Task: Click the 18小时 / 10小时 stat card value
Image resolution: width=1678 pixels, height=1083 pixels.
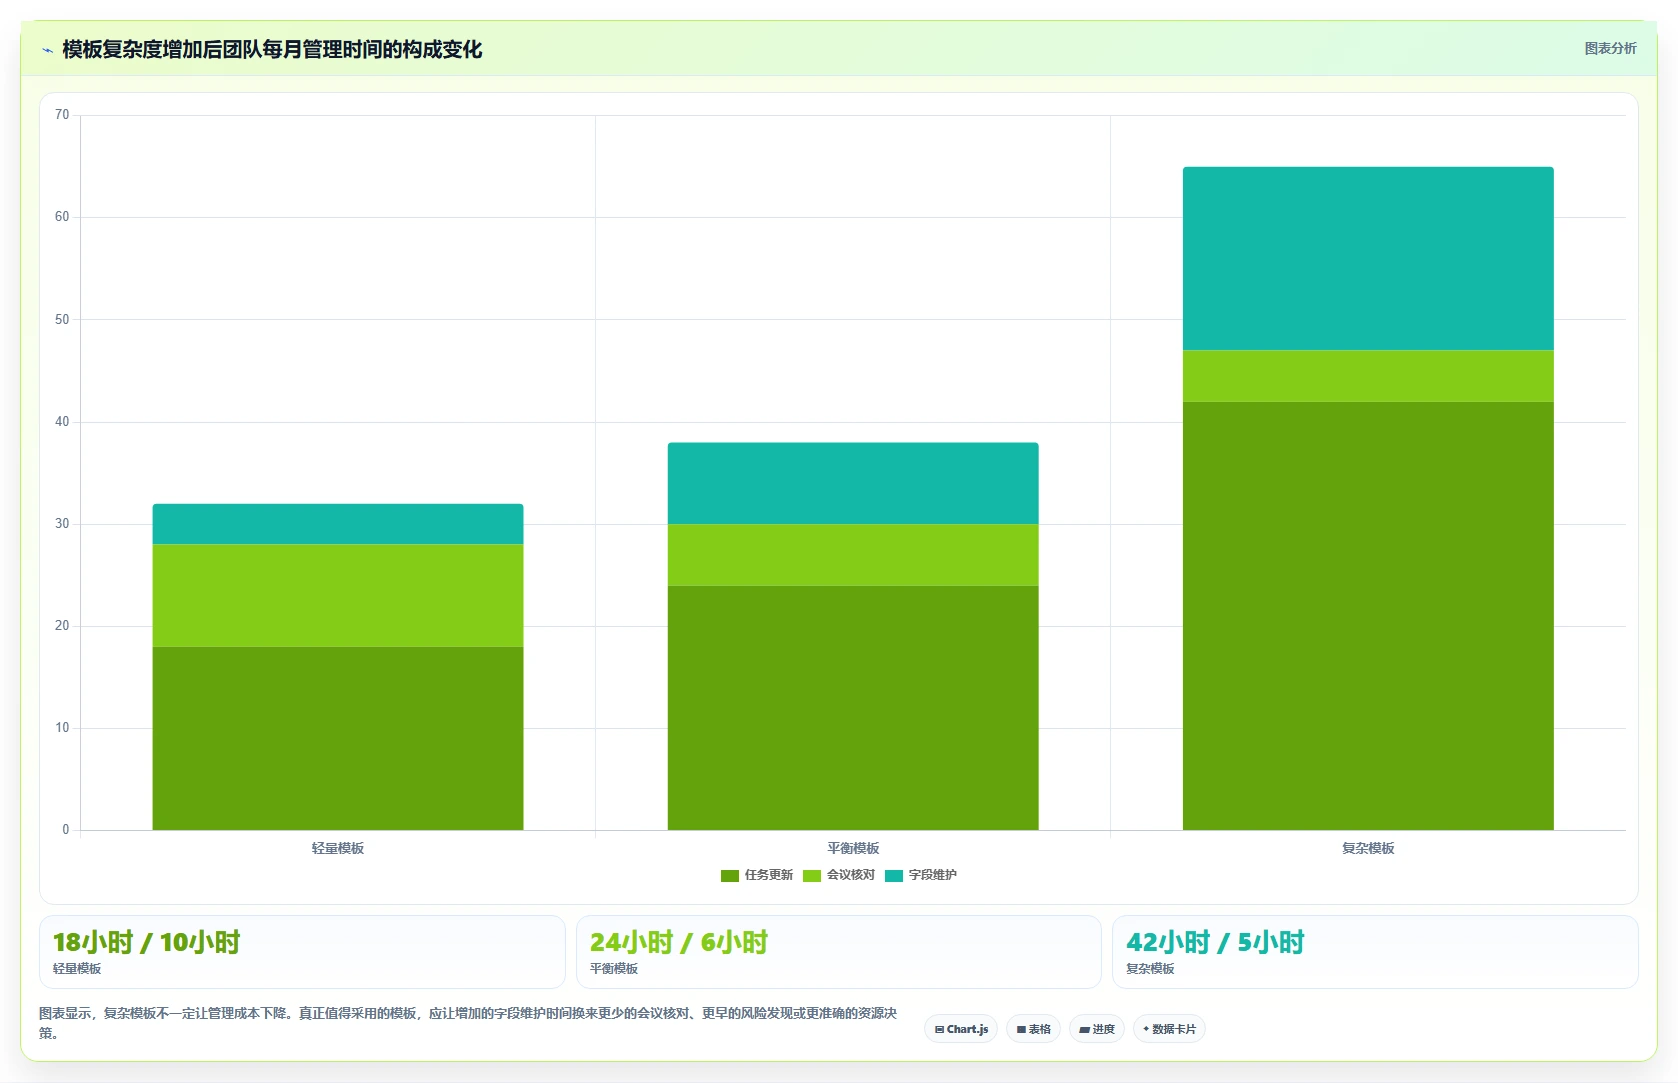Action: pyautogui.click(x=146, y=942)
